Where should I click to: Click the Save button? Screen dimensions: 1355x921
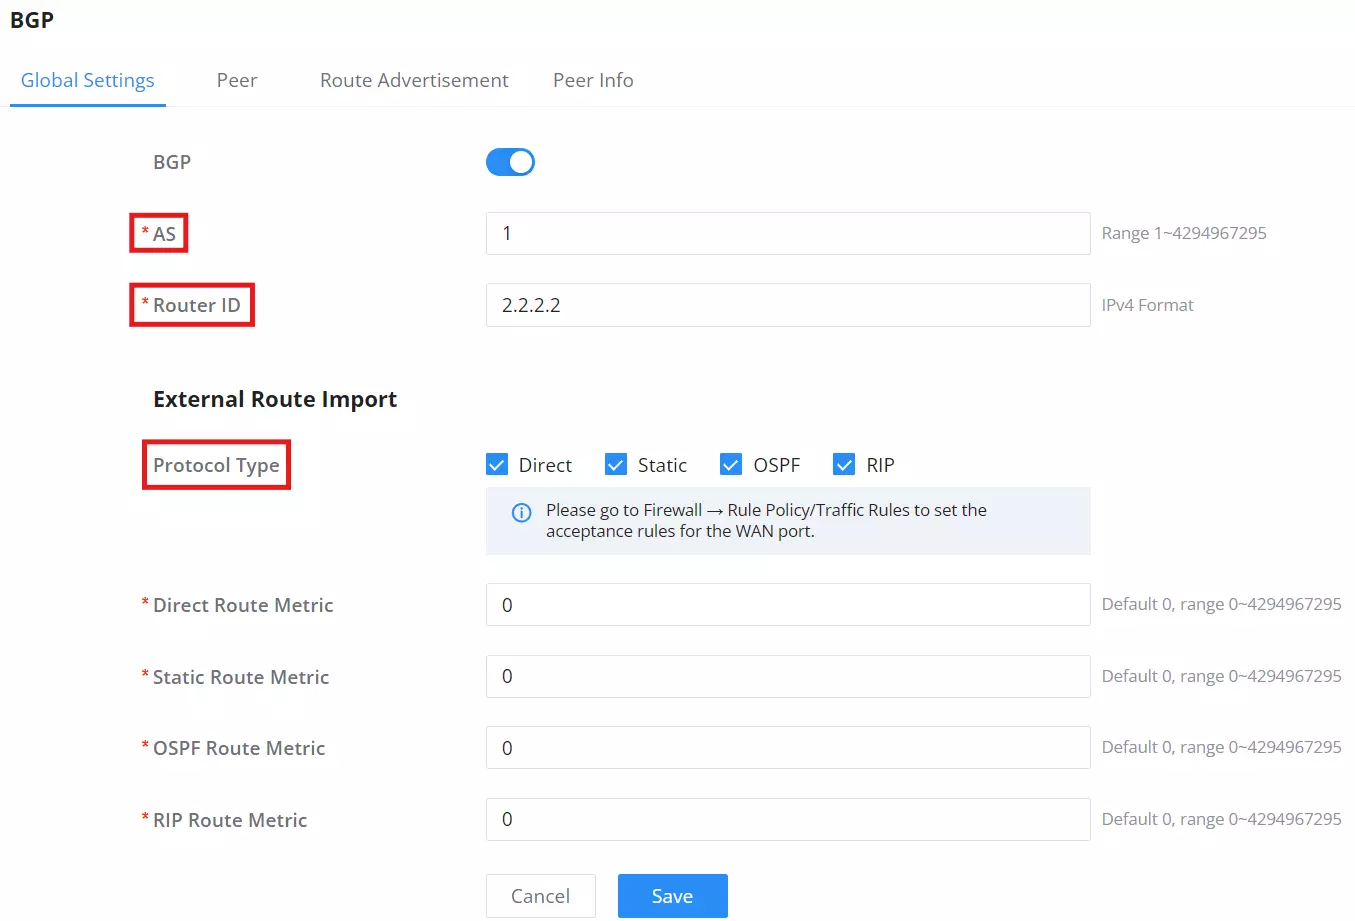[672, 896]
